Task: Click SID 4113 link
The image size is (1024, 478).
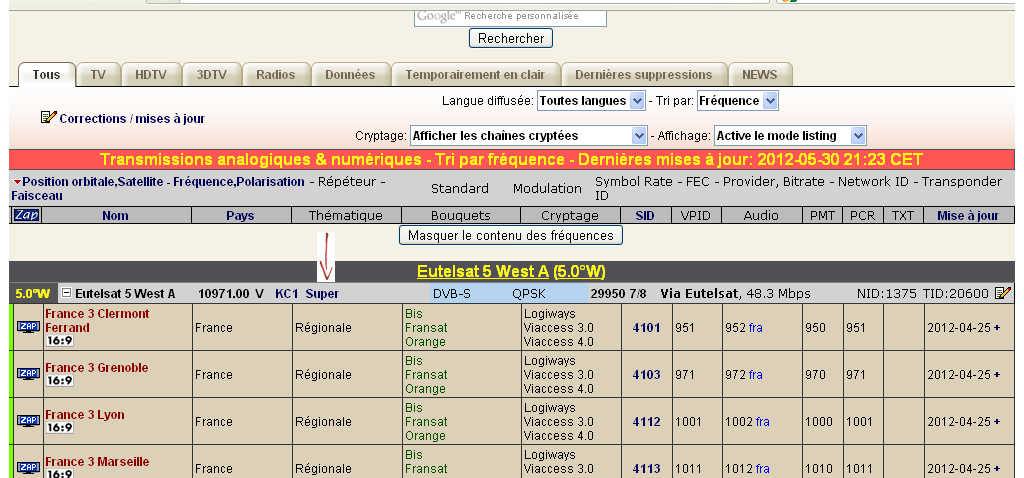Action: [x=647, y=469]
